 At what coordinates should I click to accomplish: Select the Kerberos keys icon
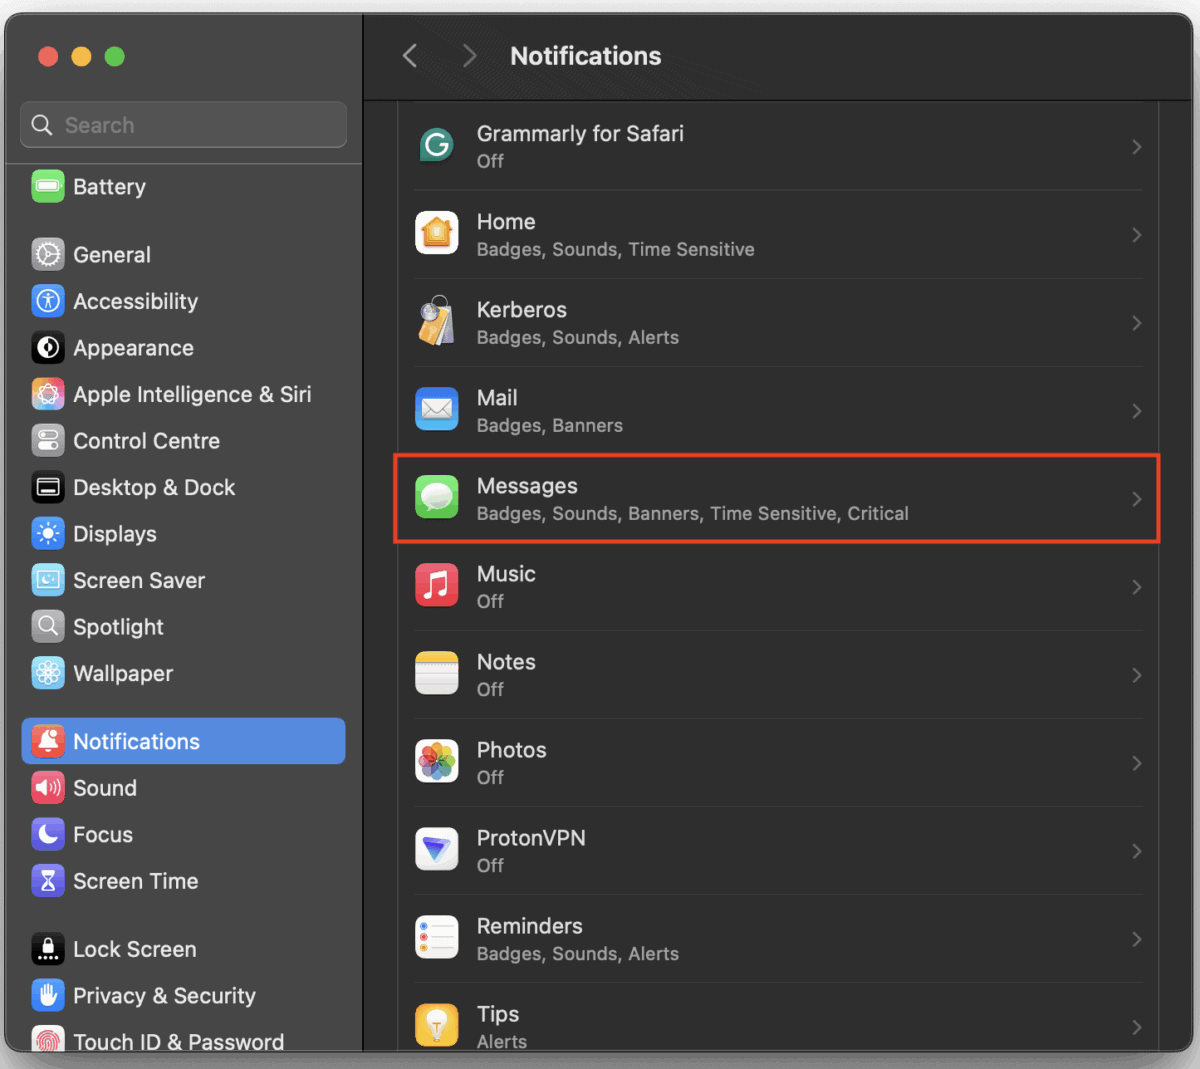tap(437, 322)
